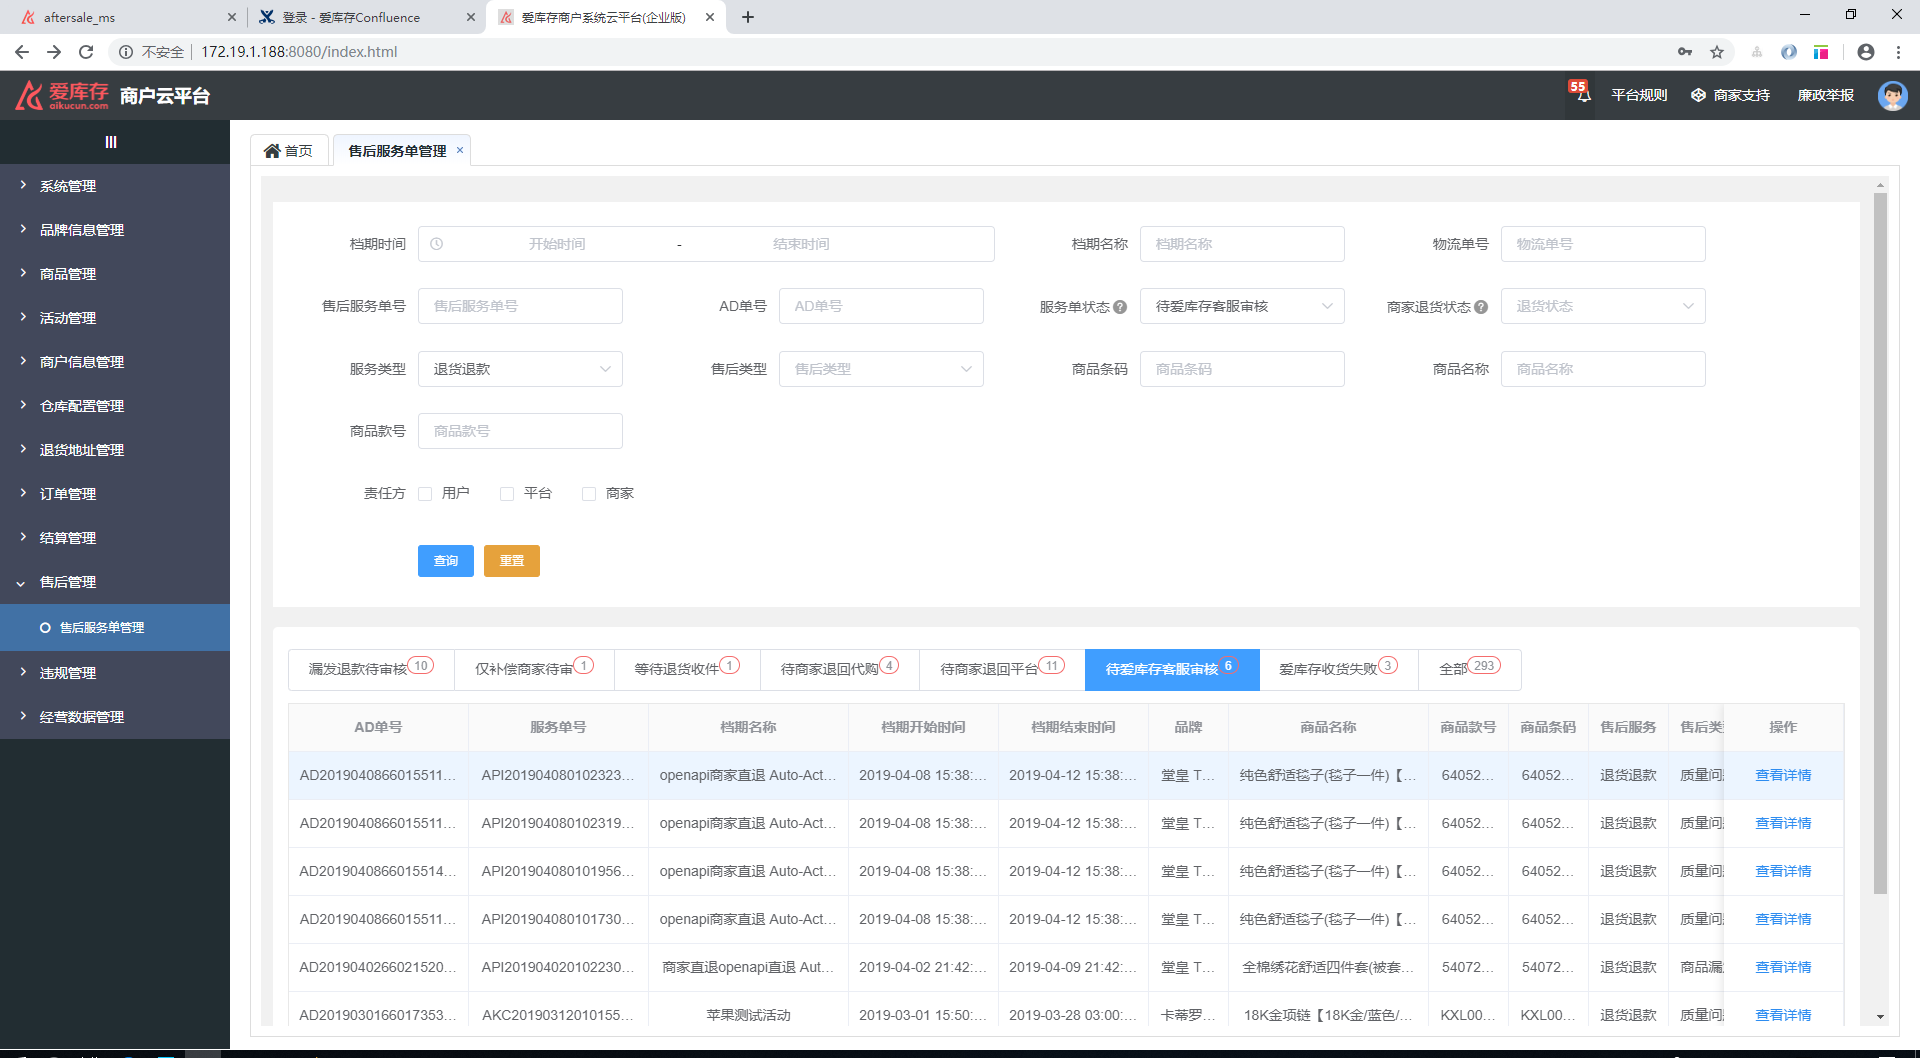Bookmark this page with the star icon
The width and height of the screenshot is (1920, 1058).
pos(1717,52)
